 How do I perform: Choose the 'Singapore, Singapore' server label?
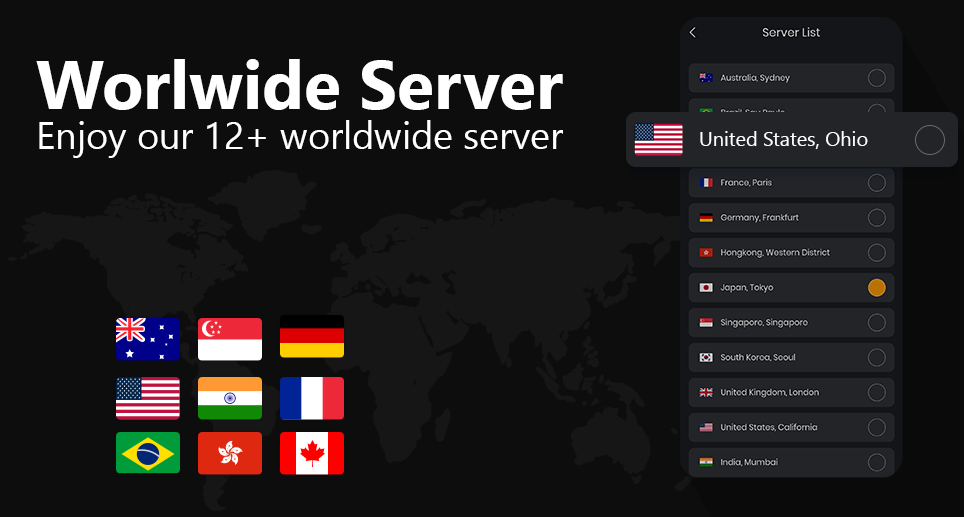pyautogui.click(x=764, y=323)
